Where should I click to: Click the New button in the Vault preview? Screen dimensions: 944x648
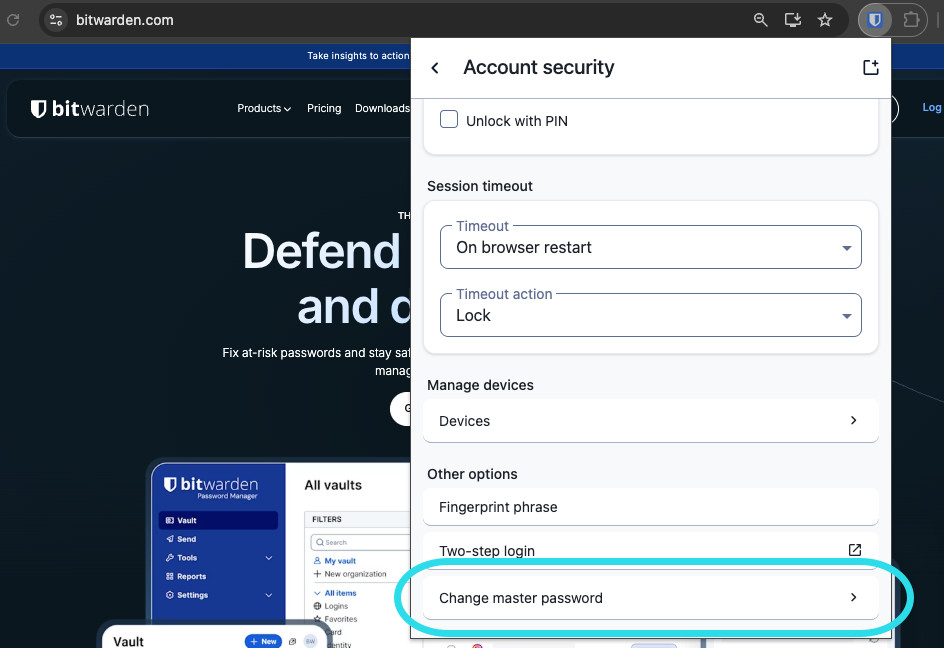(263, 641)
